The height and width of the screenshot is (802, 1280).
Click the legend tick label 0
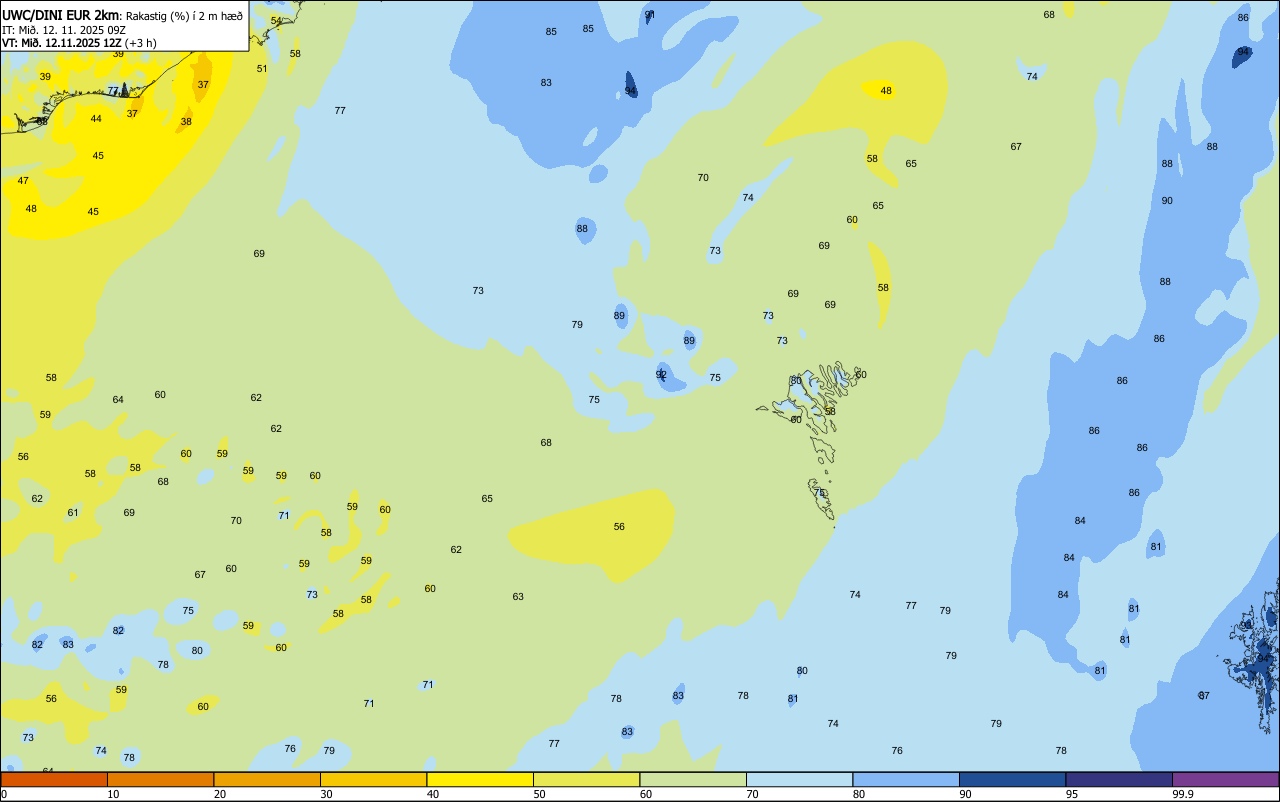4,794
